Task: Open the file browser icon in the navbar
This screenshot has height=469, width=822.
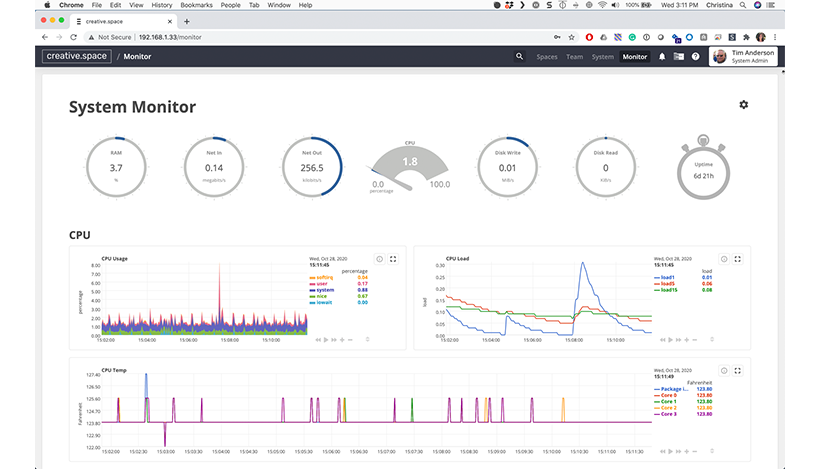Action: (679, 57)
